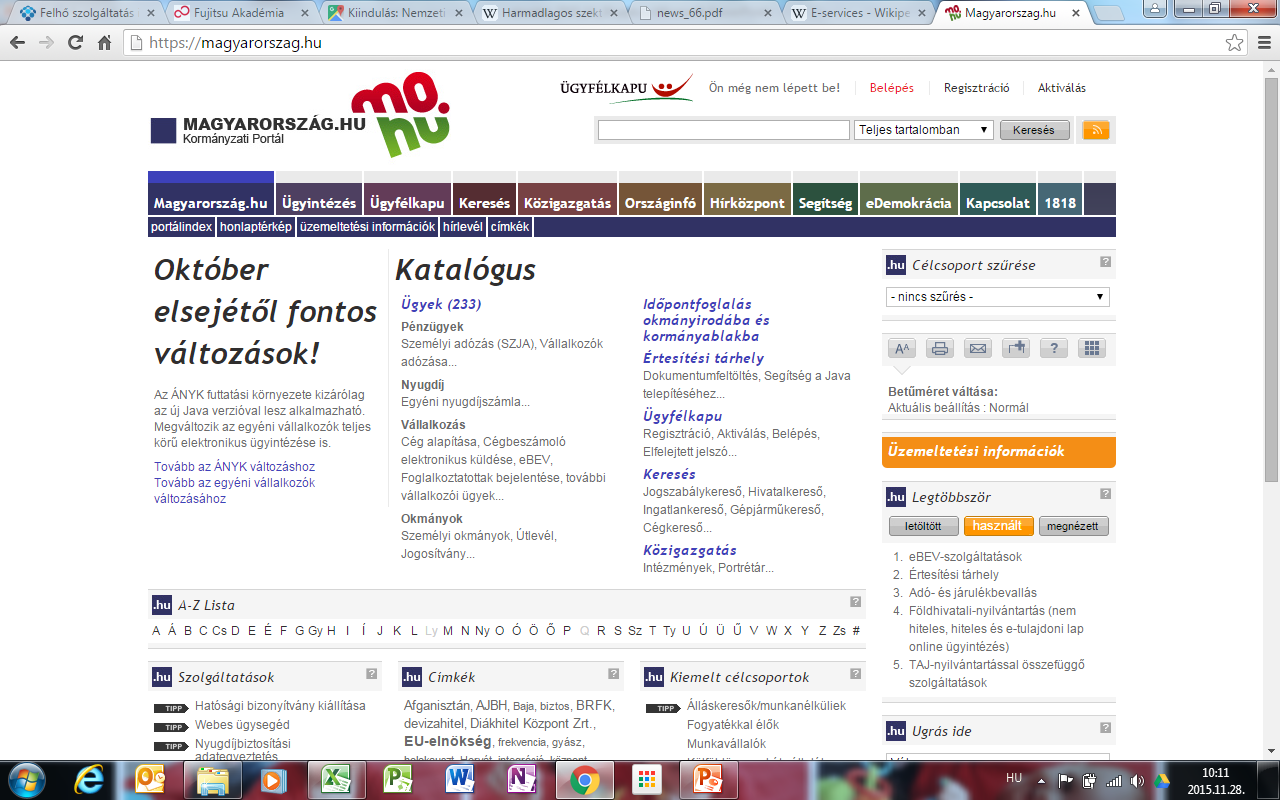
Task: Go back with Chrome back arrow
Action: click(x=18, y=43)
